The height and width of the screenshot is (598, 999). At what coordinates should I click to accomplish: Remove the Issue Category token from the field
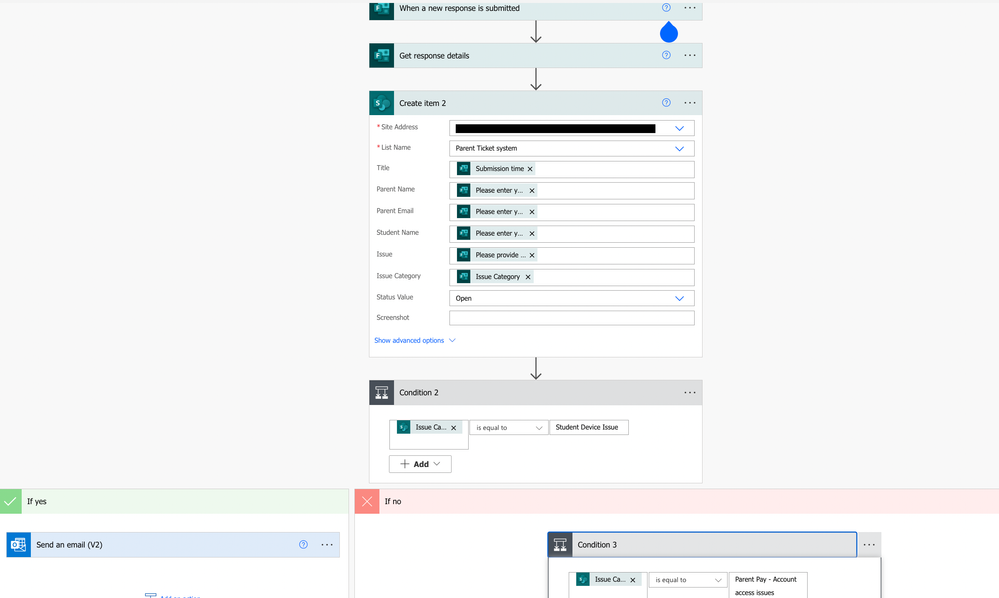coord(528,277)
